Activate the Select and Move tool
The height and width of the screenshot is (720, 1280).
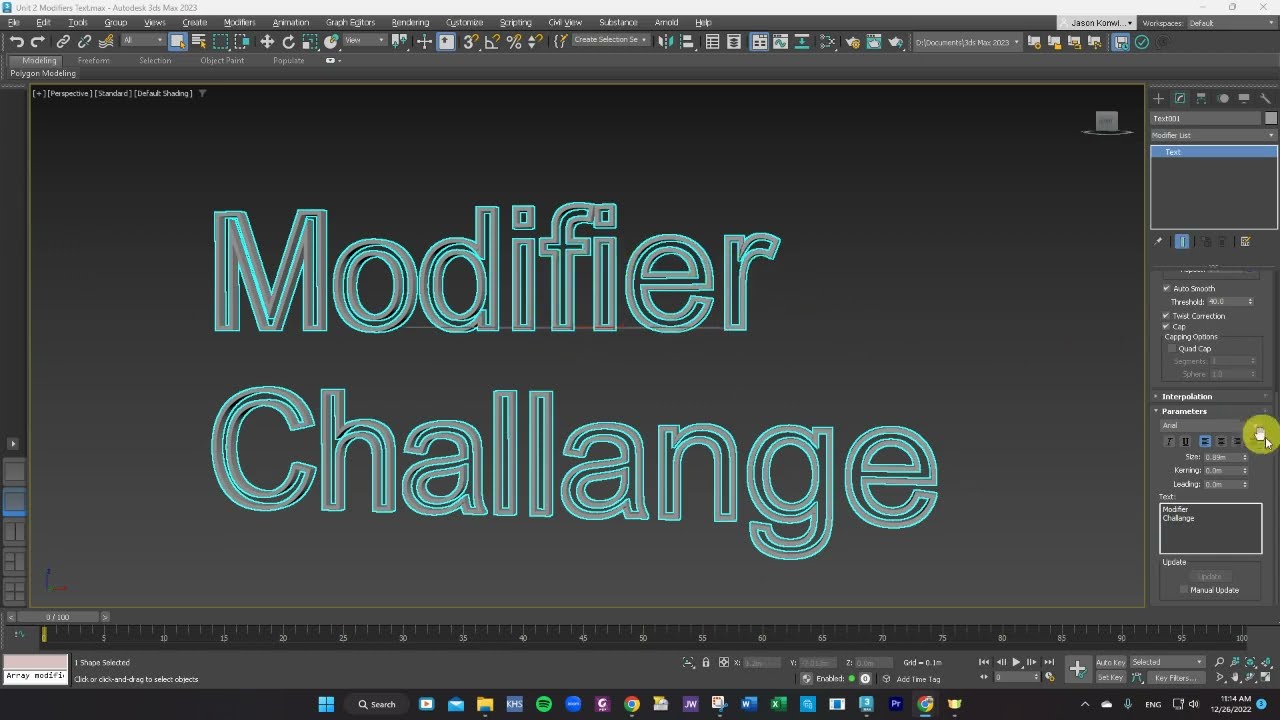pos(267,41)
